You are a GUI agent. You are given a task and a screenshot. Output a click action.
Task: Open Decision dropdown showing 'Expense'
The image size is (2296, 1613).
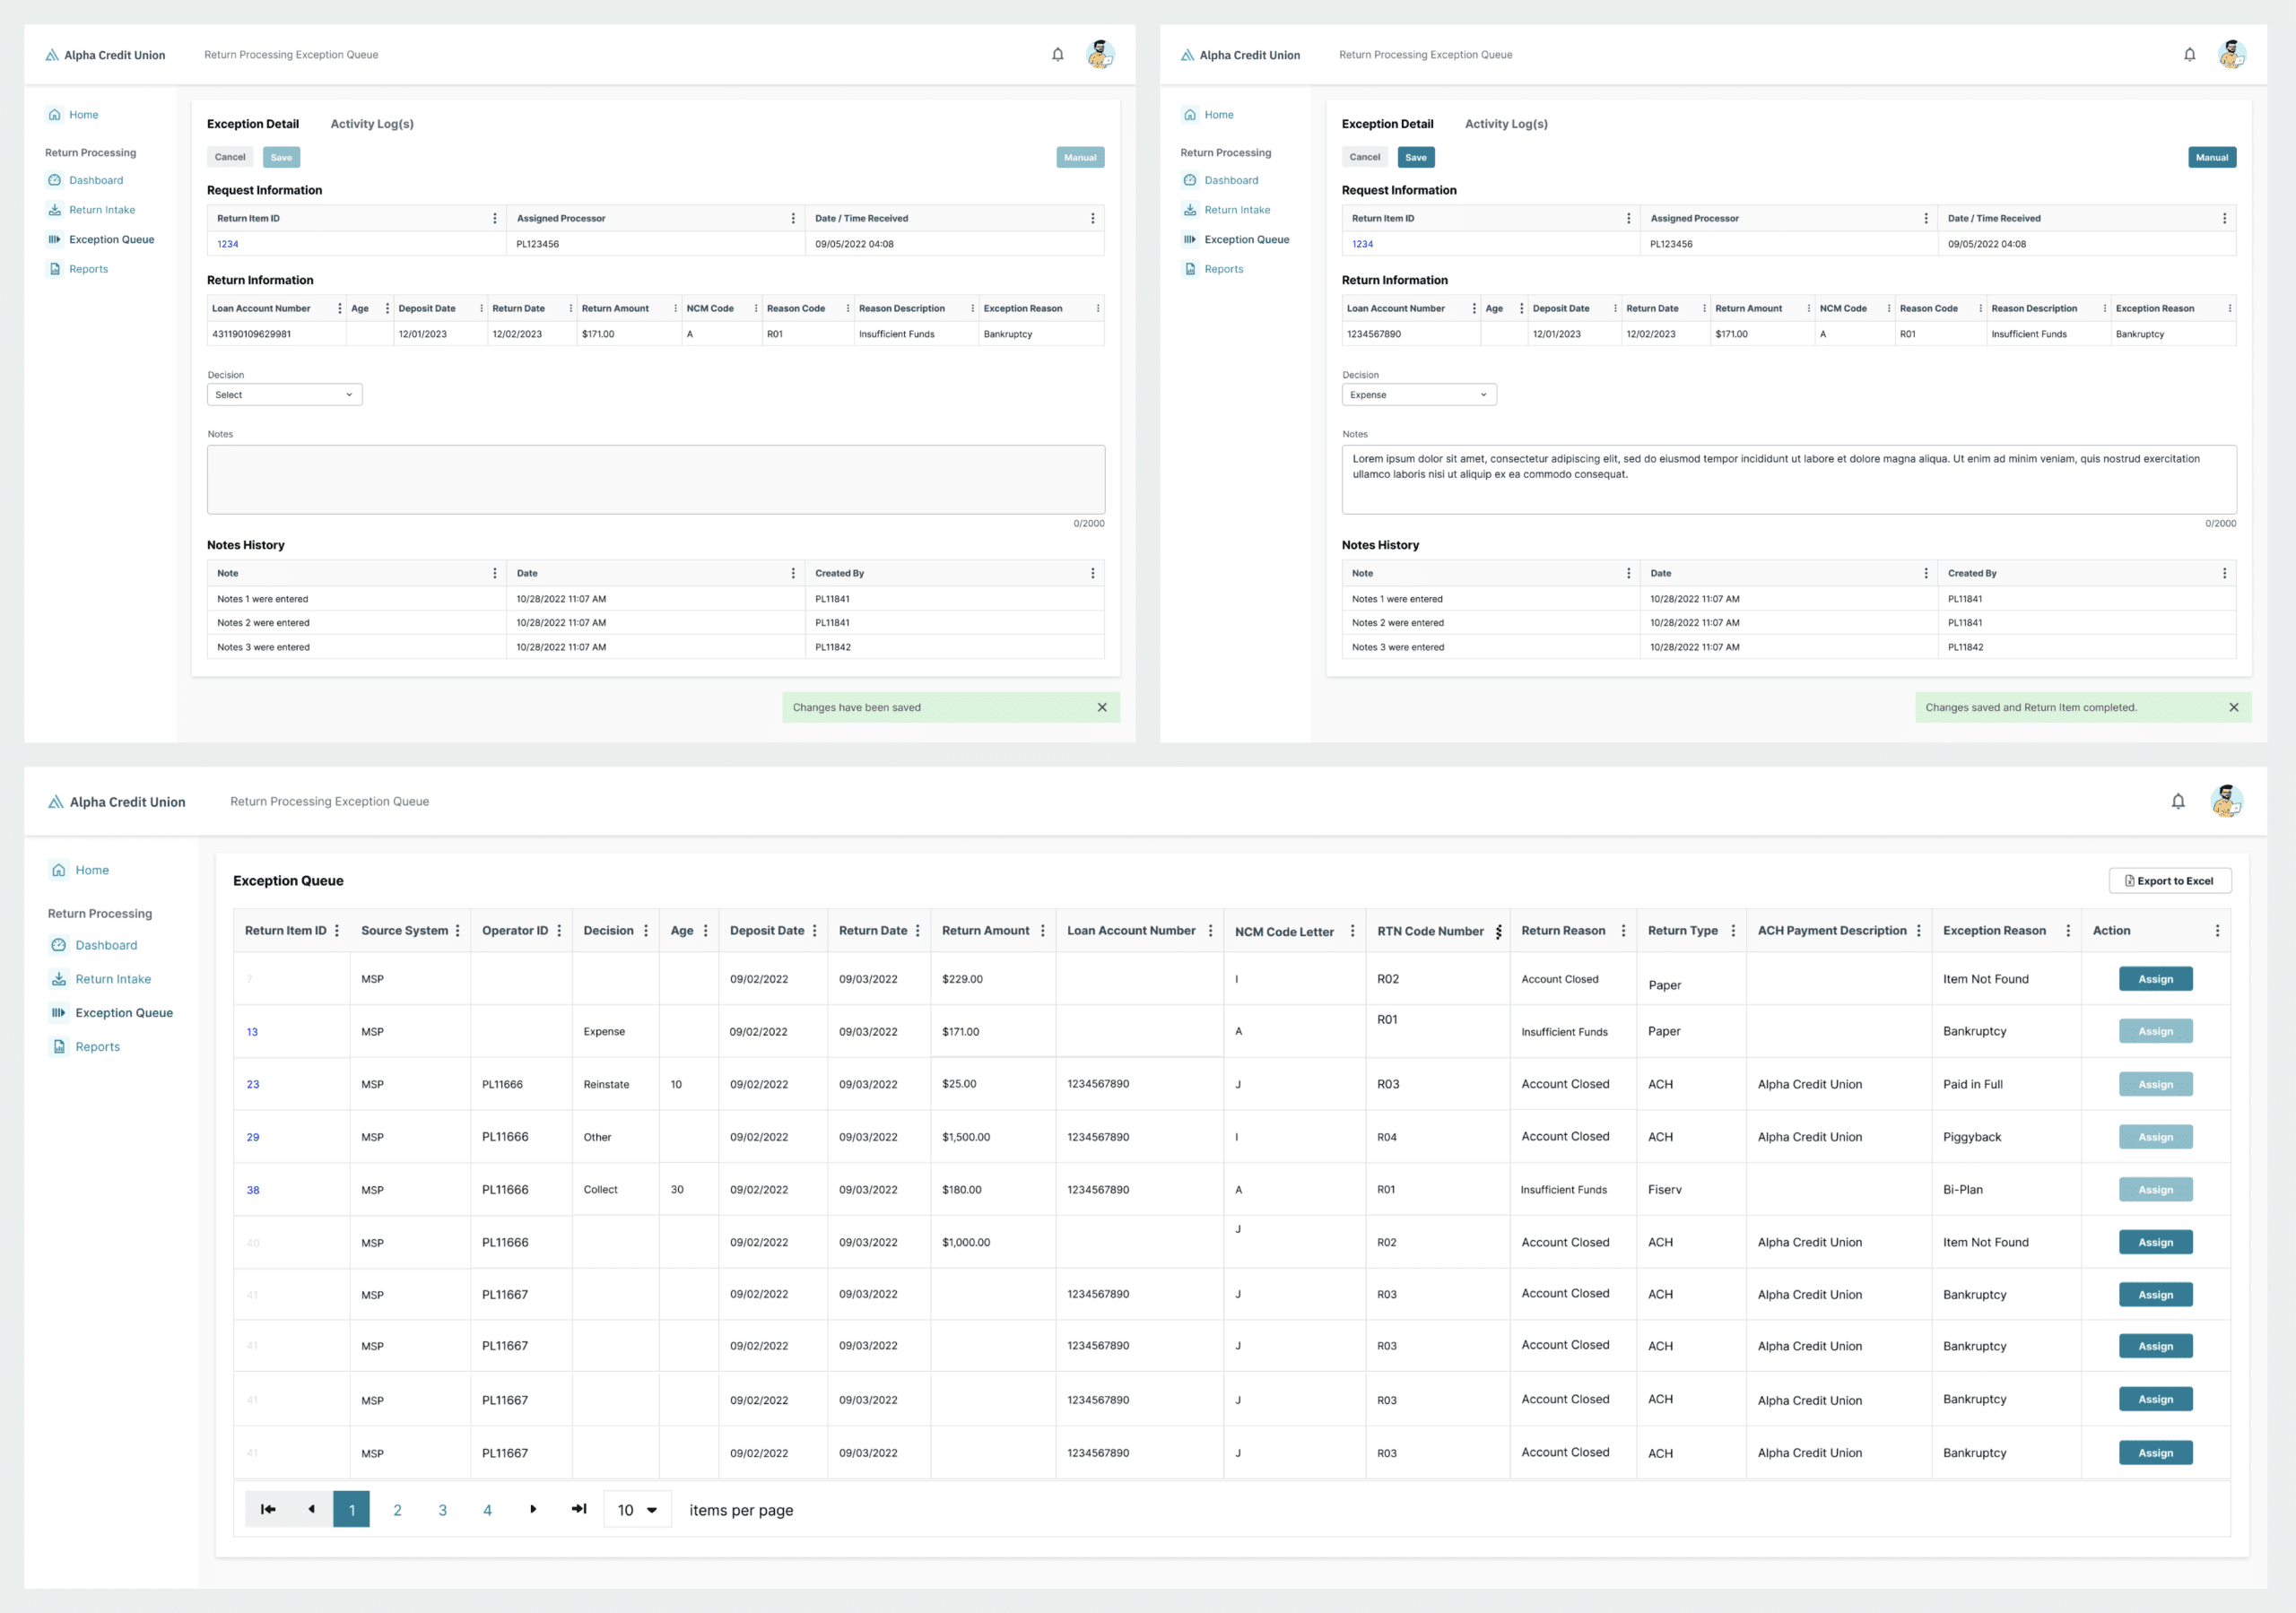[1419, 395]
